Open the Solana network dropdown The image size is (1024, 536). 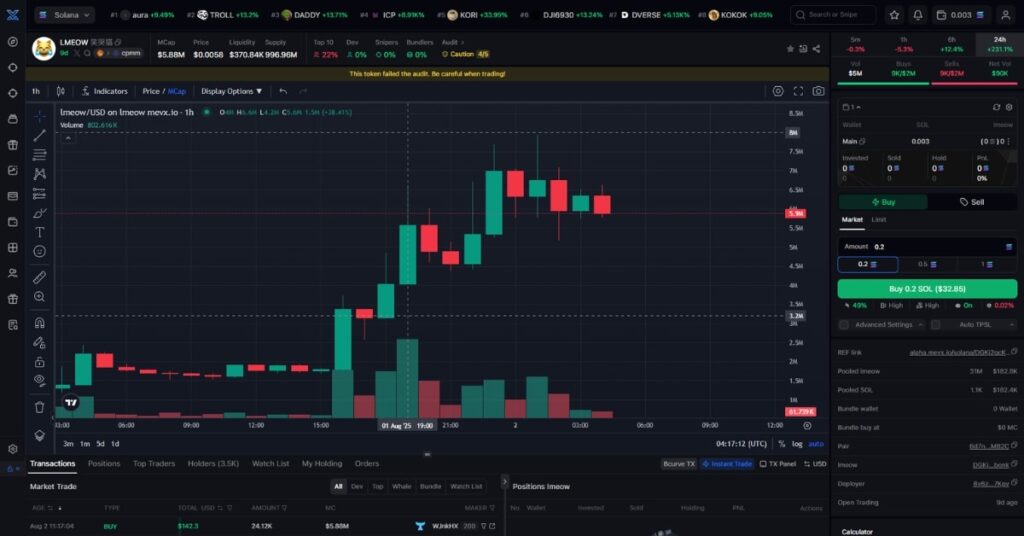click(64, 14)
